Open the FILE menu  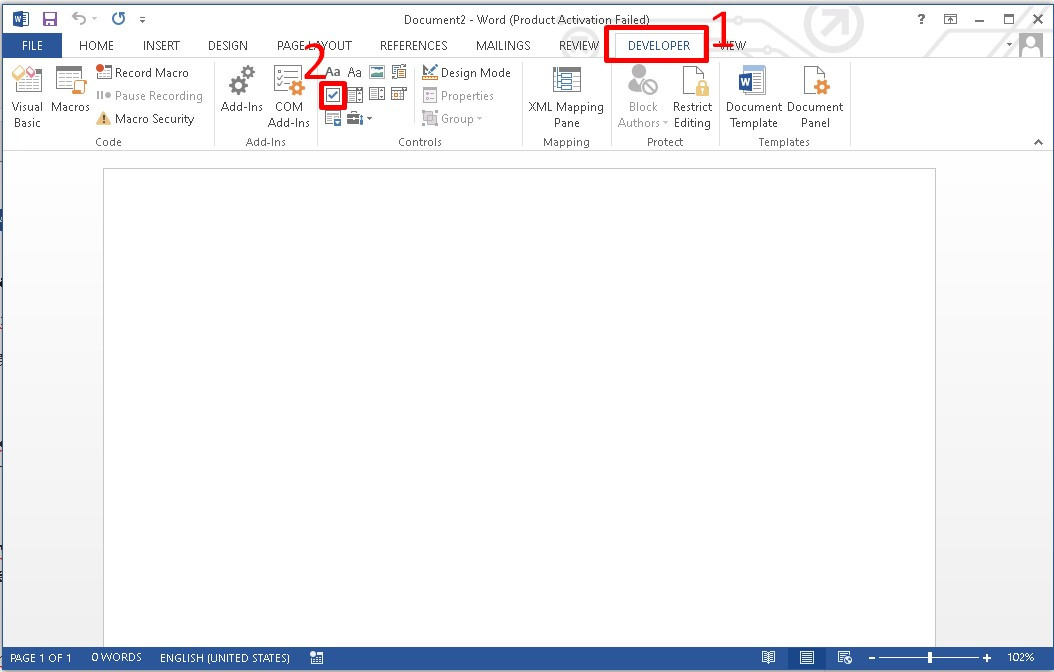coord(32,45)
